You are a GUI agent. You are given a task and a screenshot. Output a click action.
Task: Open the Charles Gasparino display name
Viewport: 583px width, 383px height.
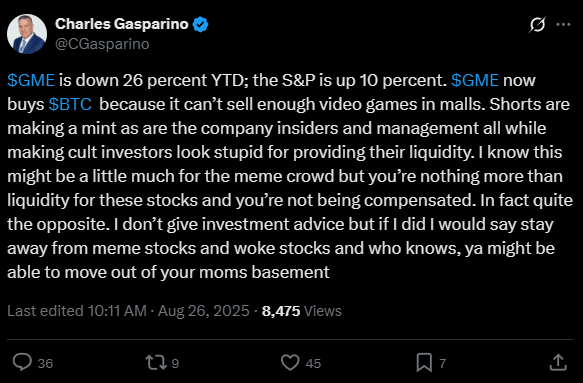[x=122, y=24]
